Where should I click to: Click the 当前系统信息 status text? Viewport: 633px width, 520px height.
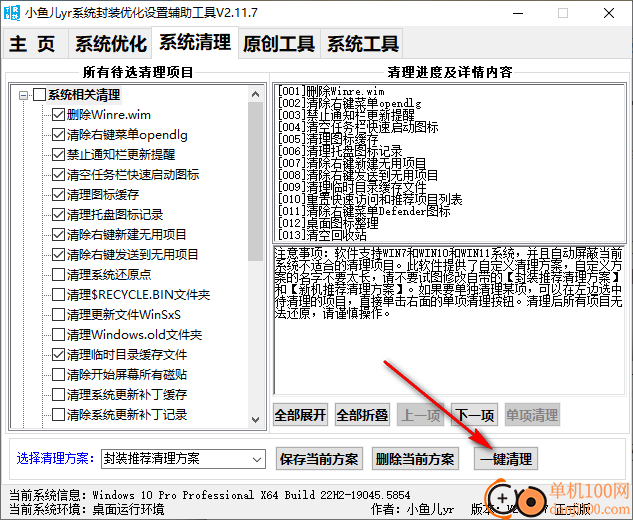(x=210, y=495)
